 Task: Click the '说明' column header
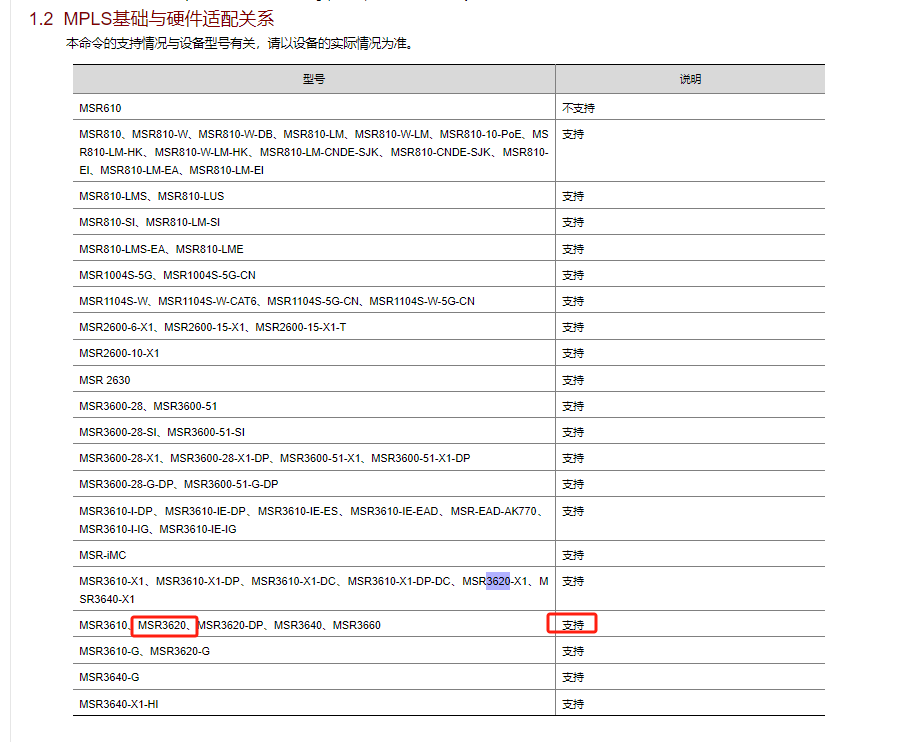tap(690, 79)
